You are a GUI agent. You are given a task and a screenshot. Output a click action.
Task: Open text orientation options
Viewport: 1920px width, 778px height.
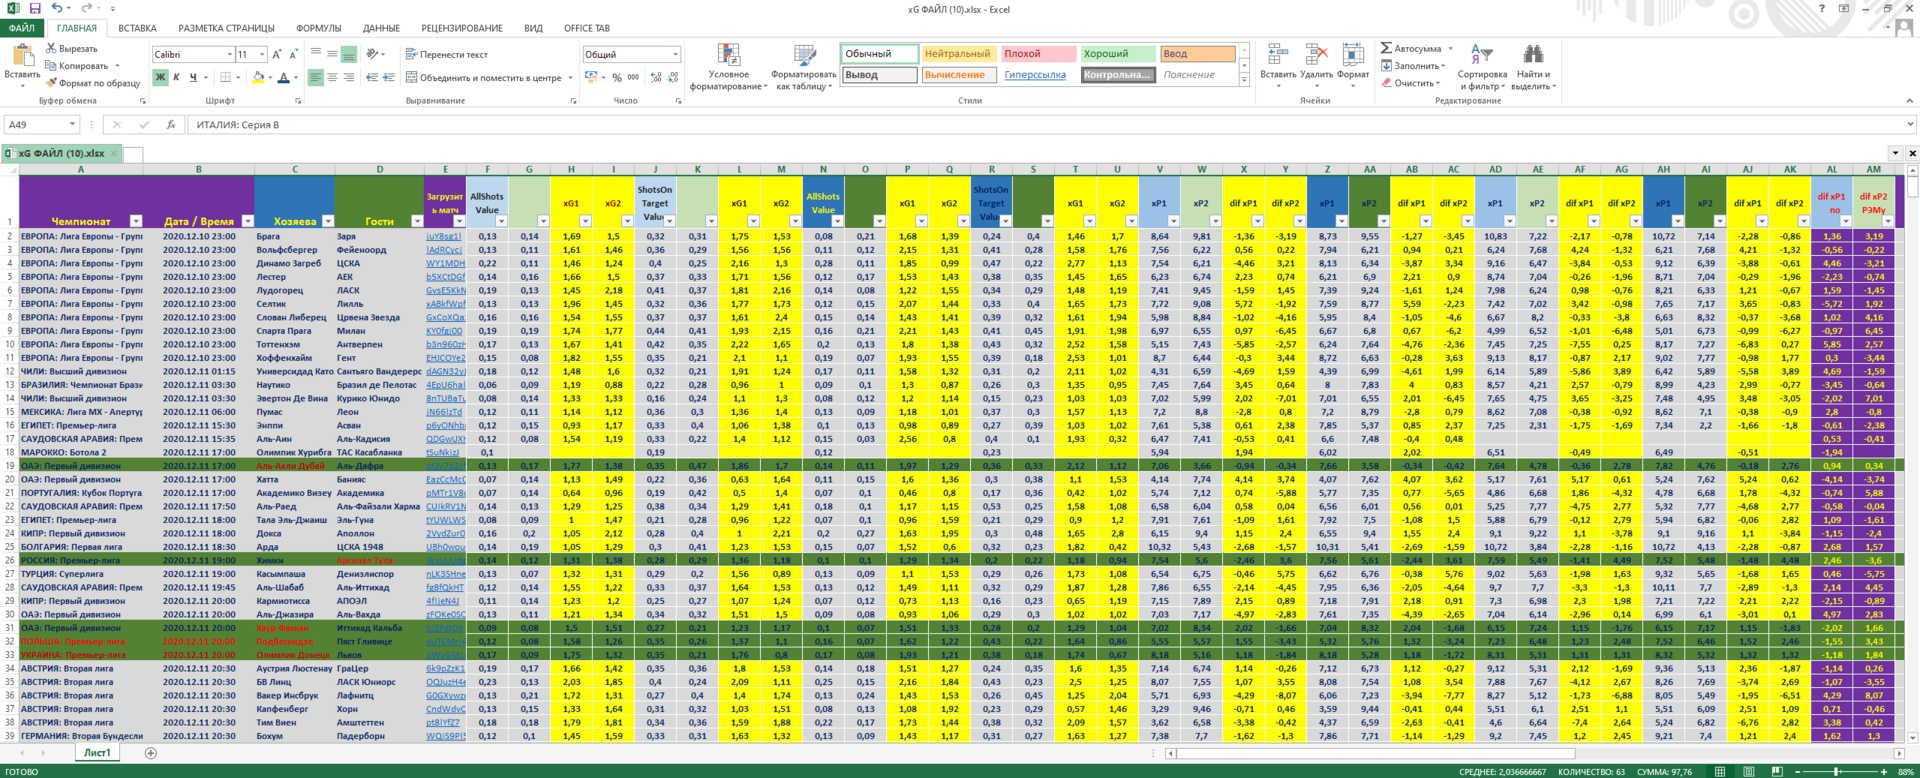tap(375, 54)
